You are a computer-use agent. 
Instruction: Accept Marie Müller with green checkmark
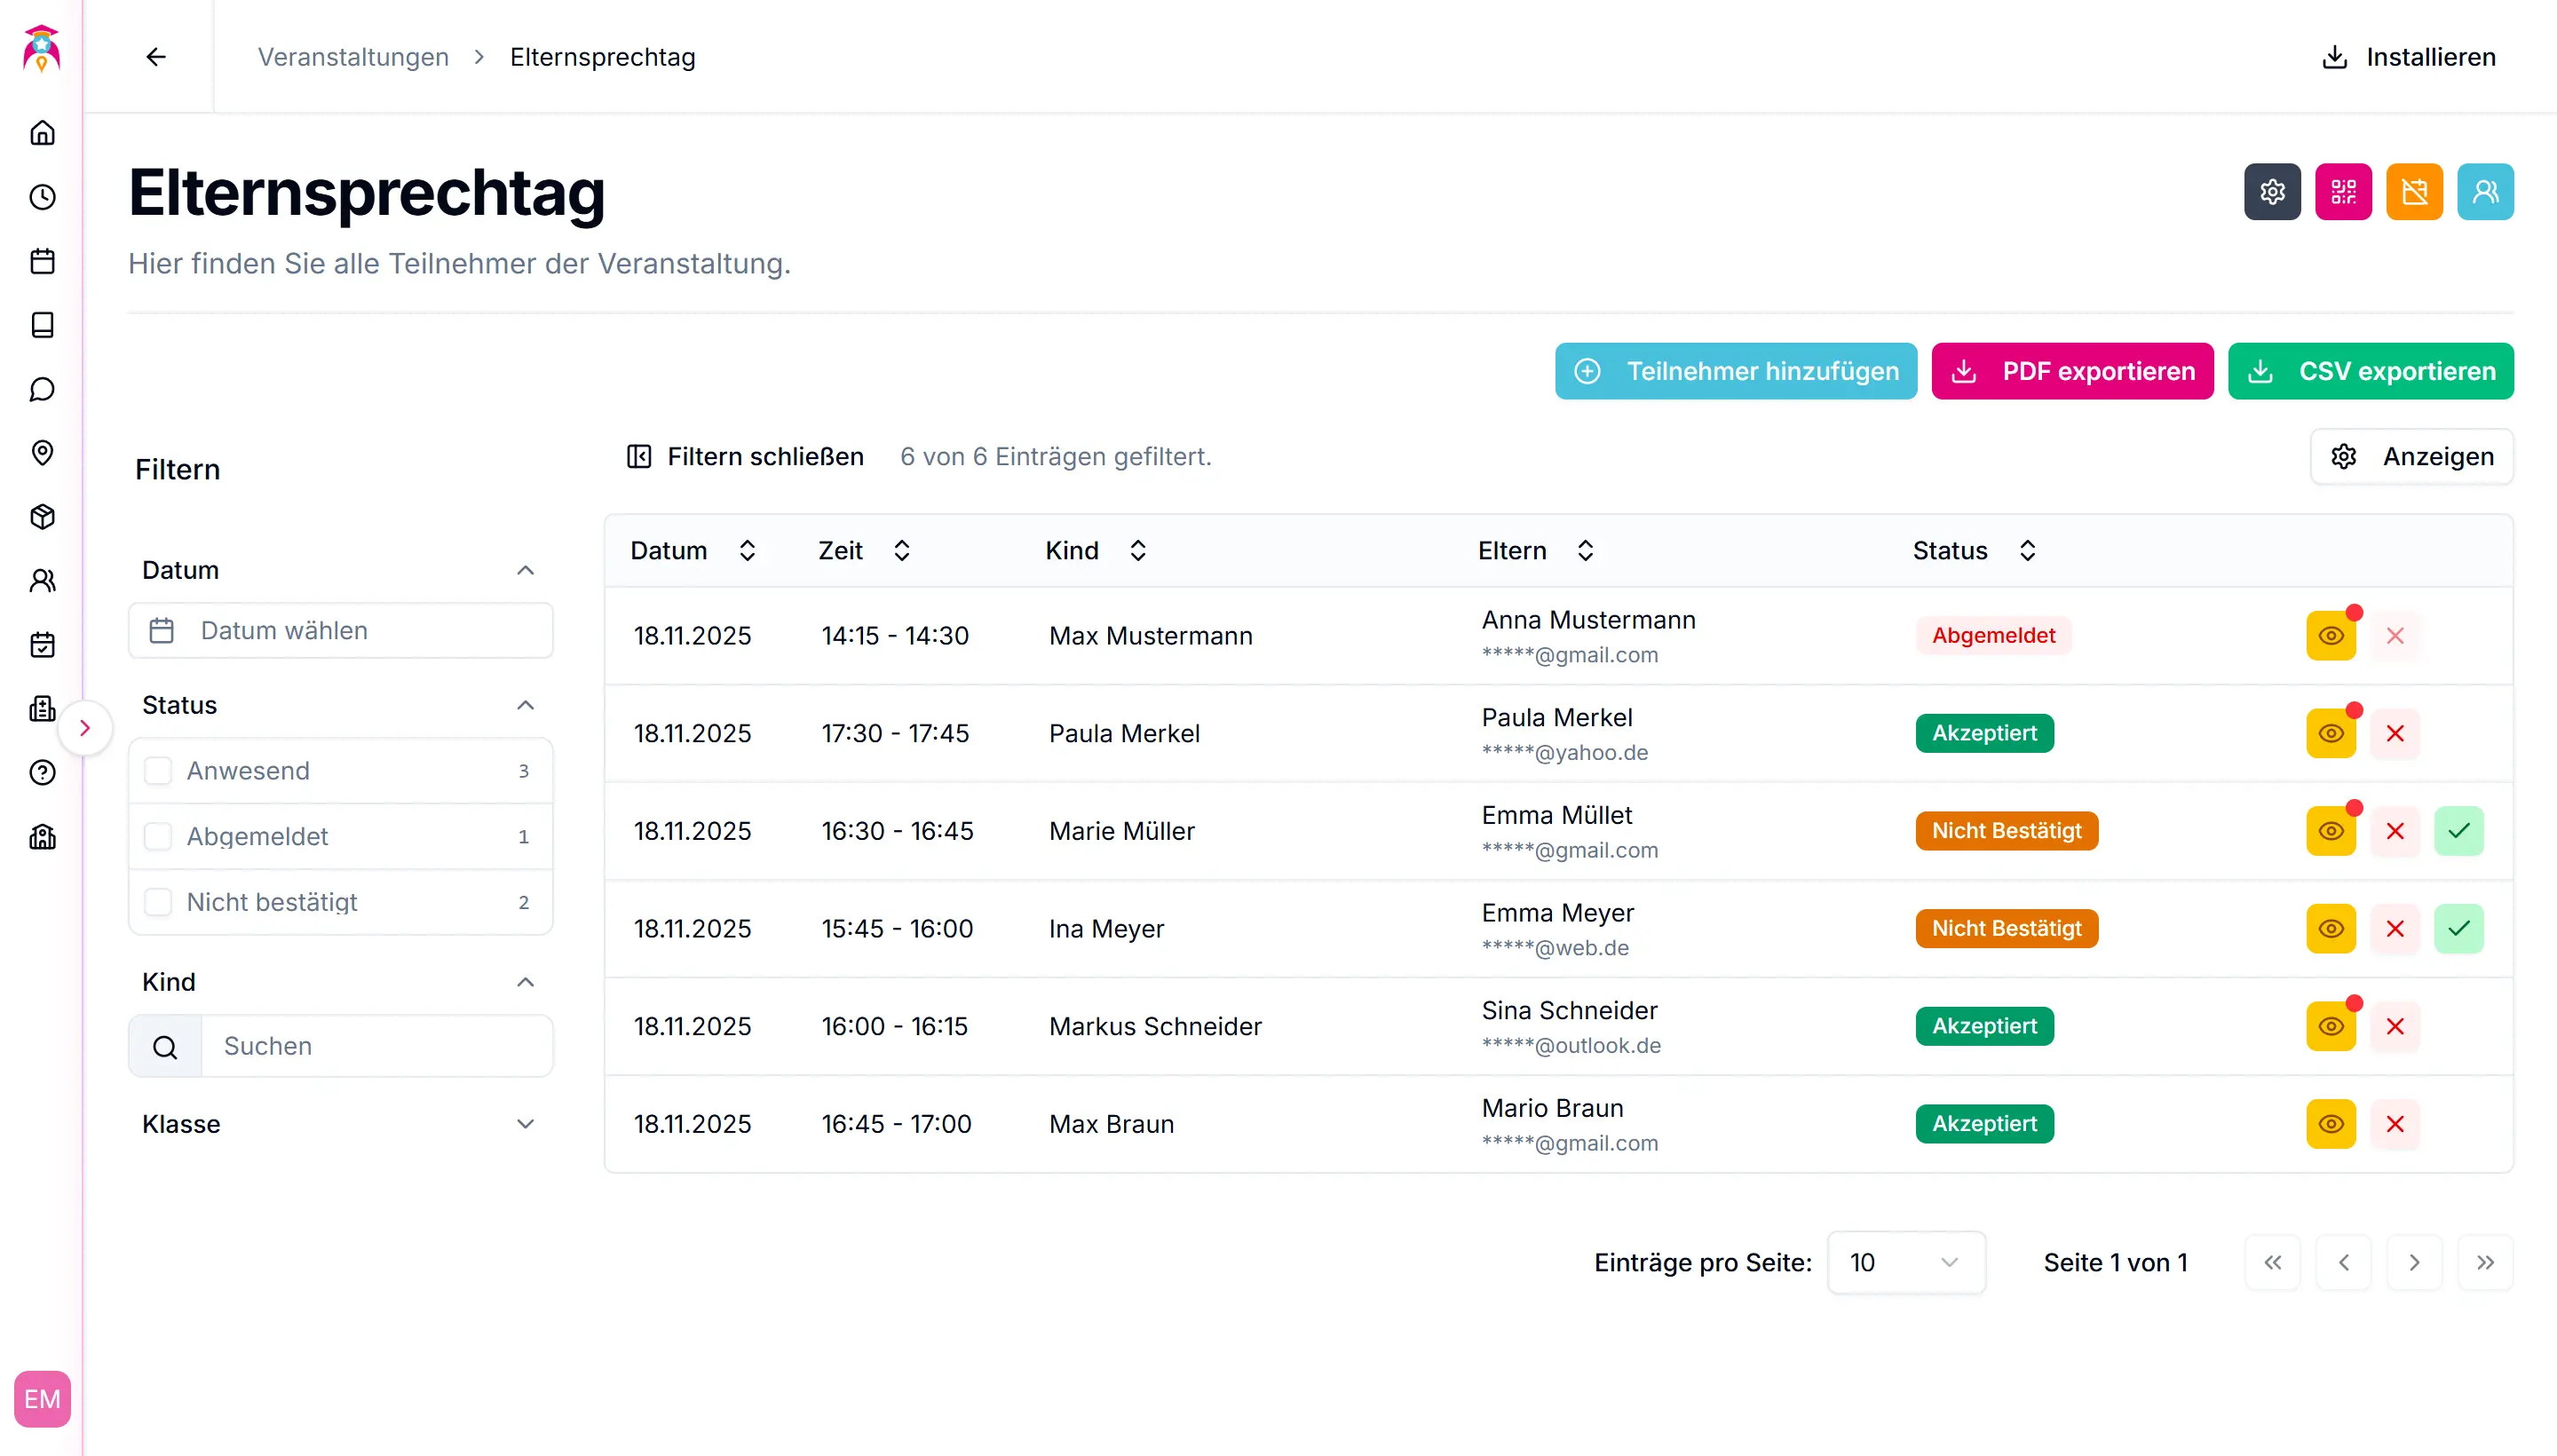(x=2458, y=831)
